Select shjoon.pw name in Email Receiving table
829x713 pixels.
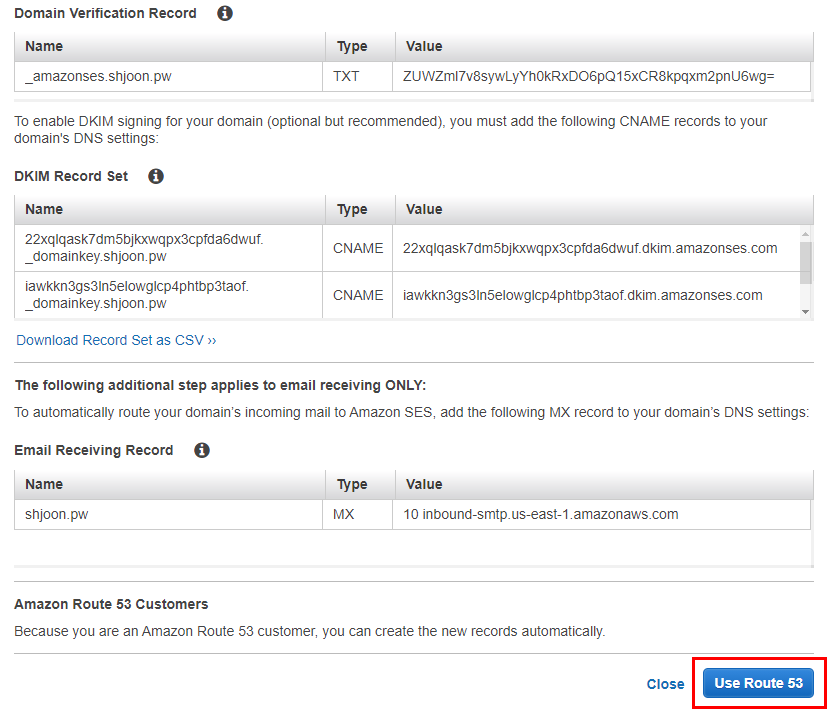pyautogui.click(x=168, y=514)
